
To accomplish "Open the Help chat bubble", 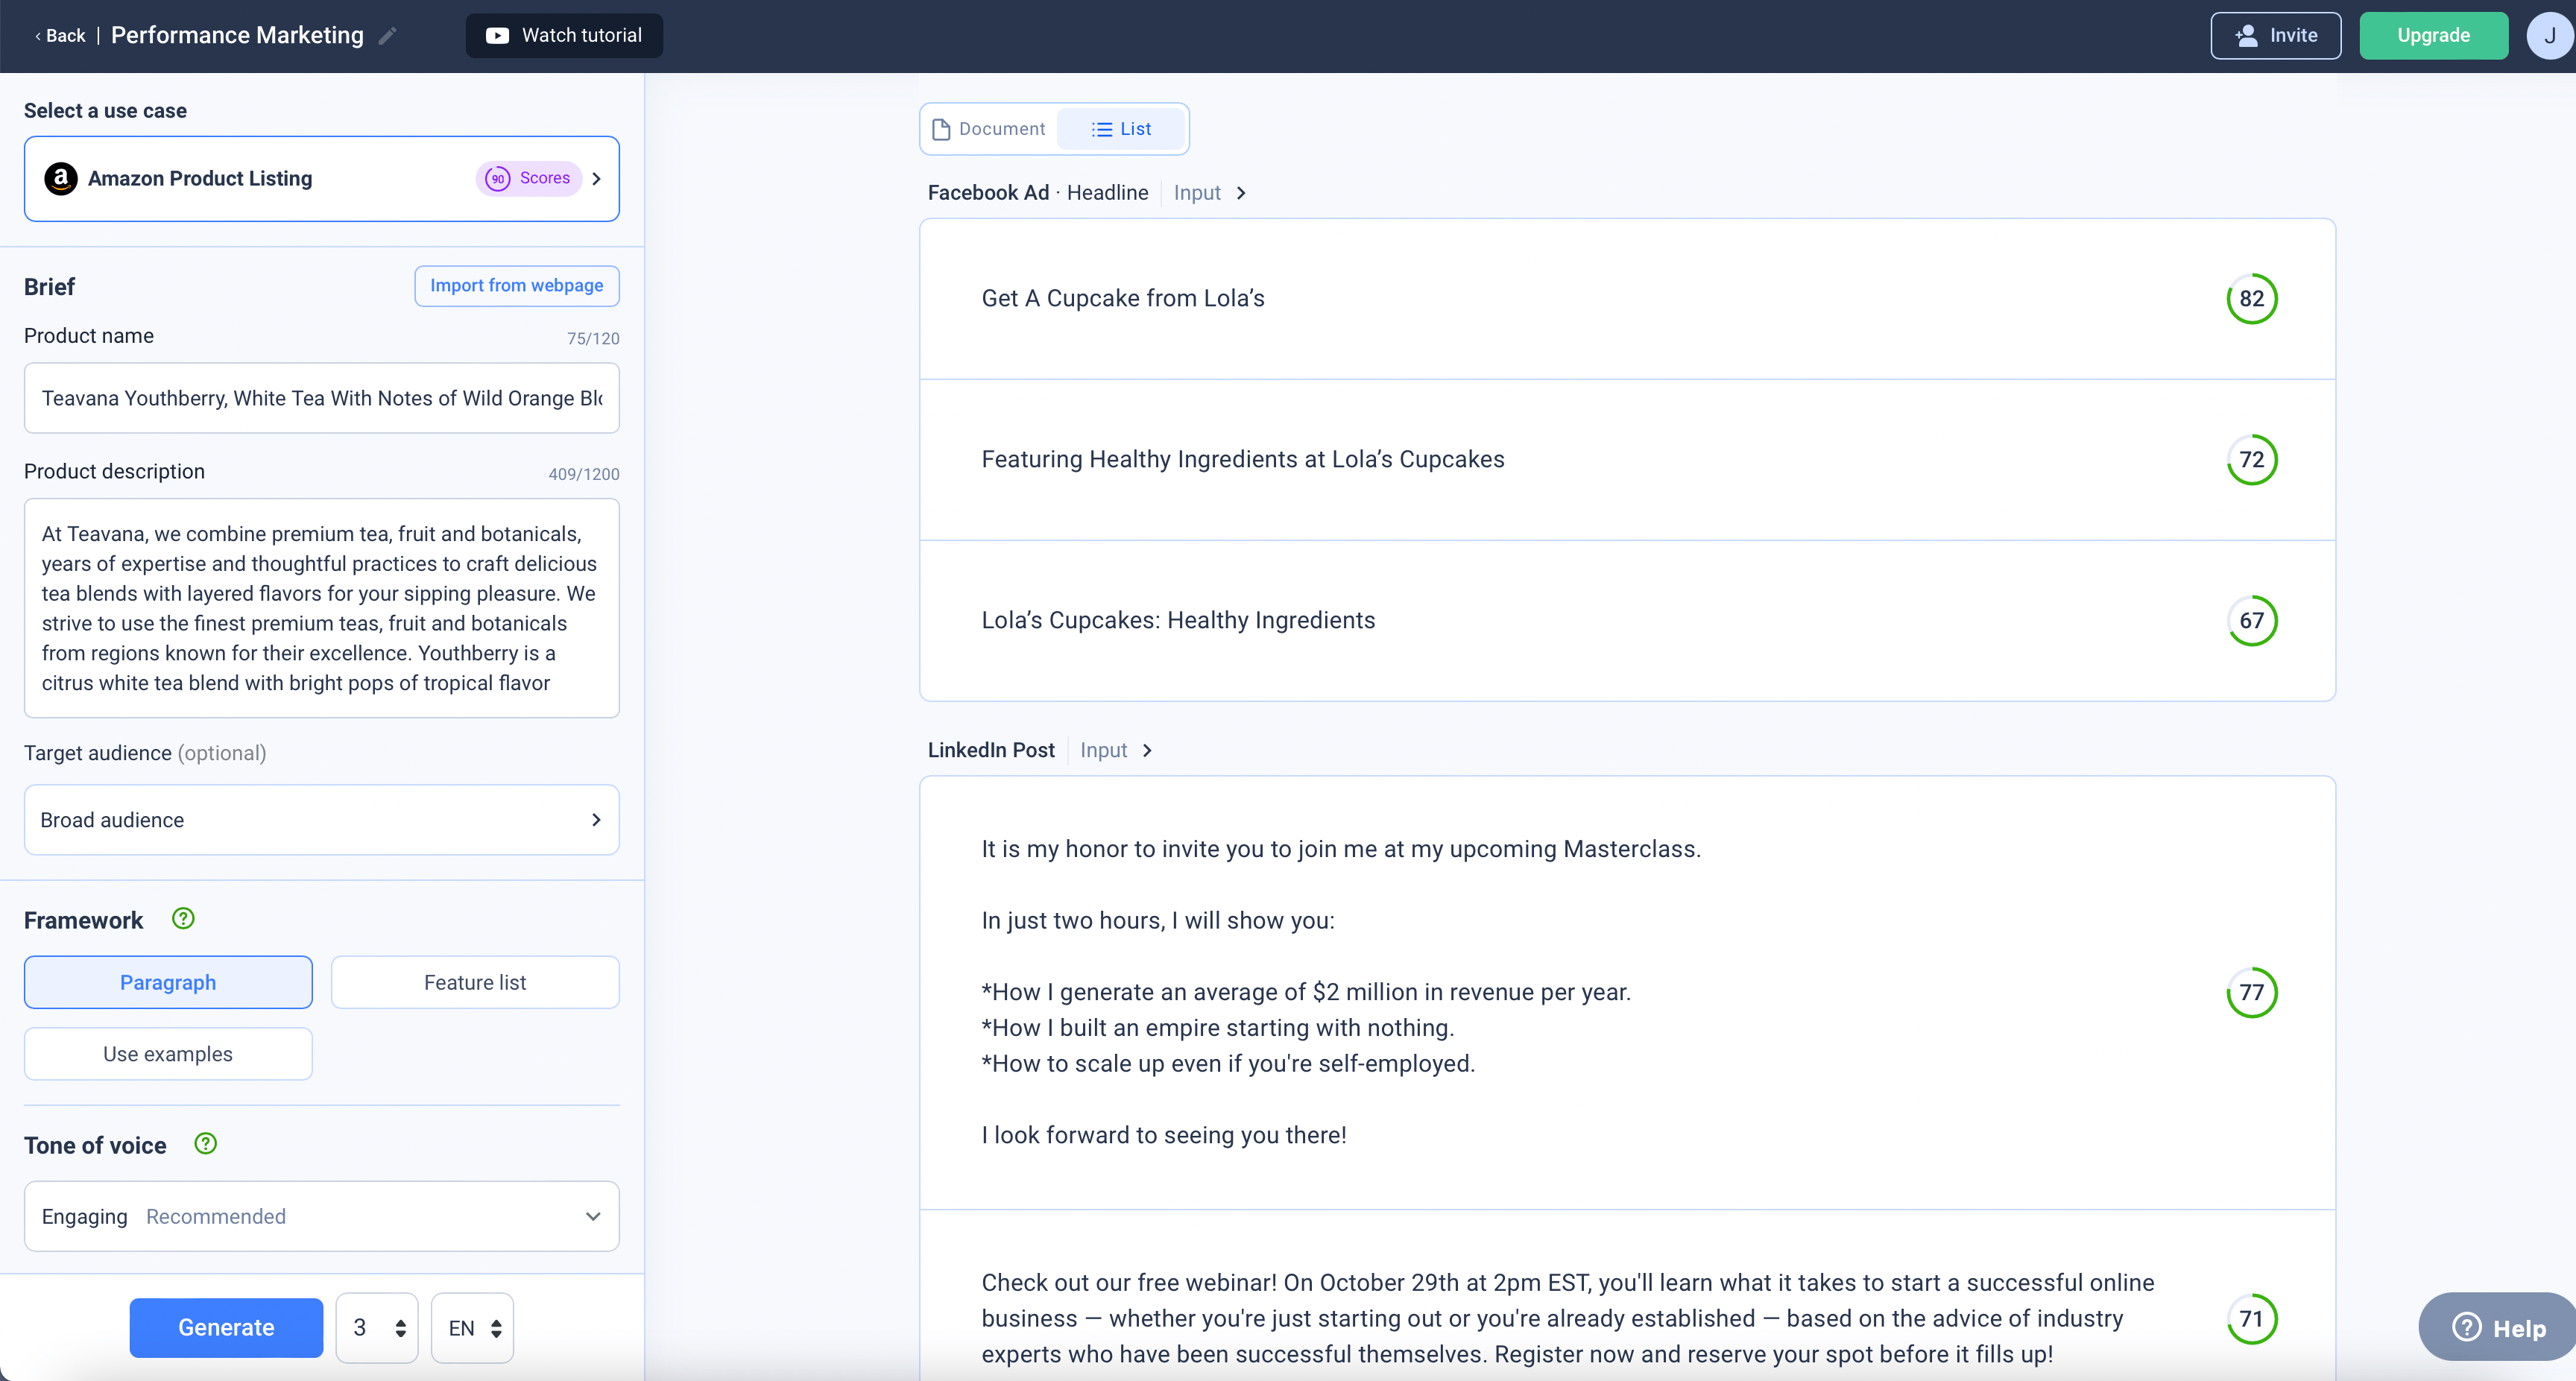I will [2495, 1327].
